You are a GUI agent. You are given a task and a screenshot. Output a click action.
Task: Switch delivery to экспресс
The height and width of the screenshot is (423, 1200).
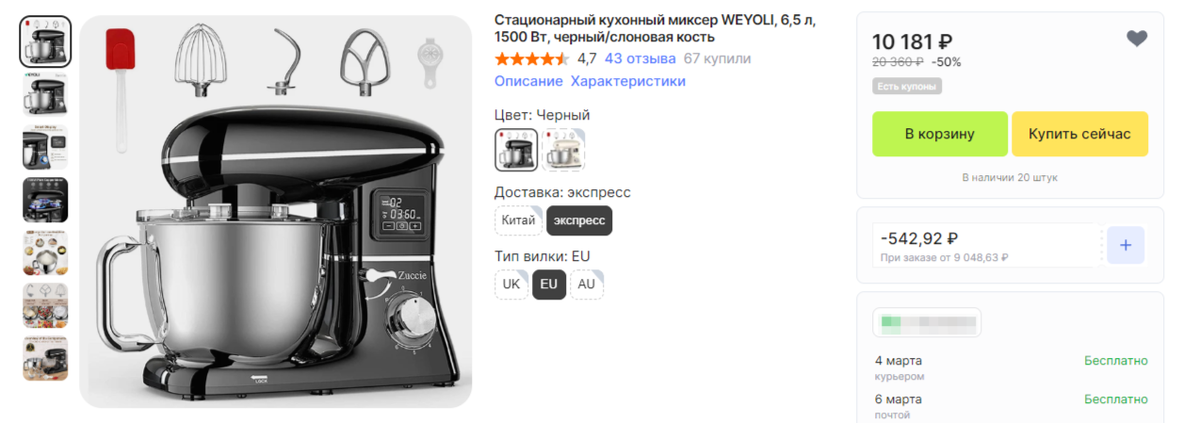click(x=579, y=220)
